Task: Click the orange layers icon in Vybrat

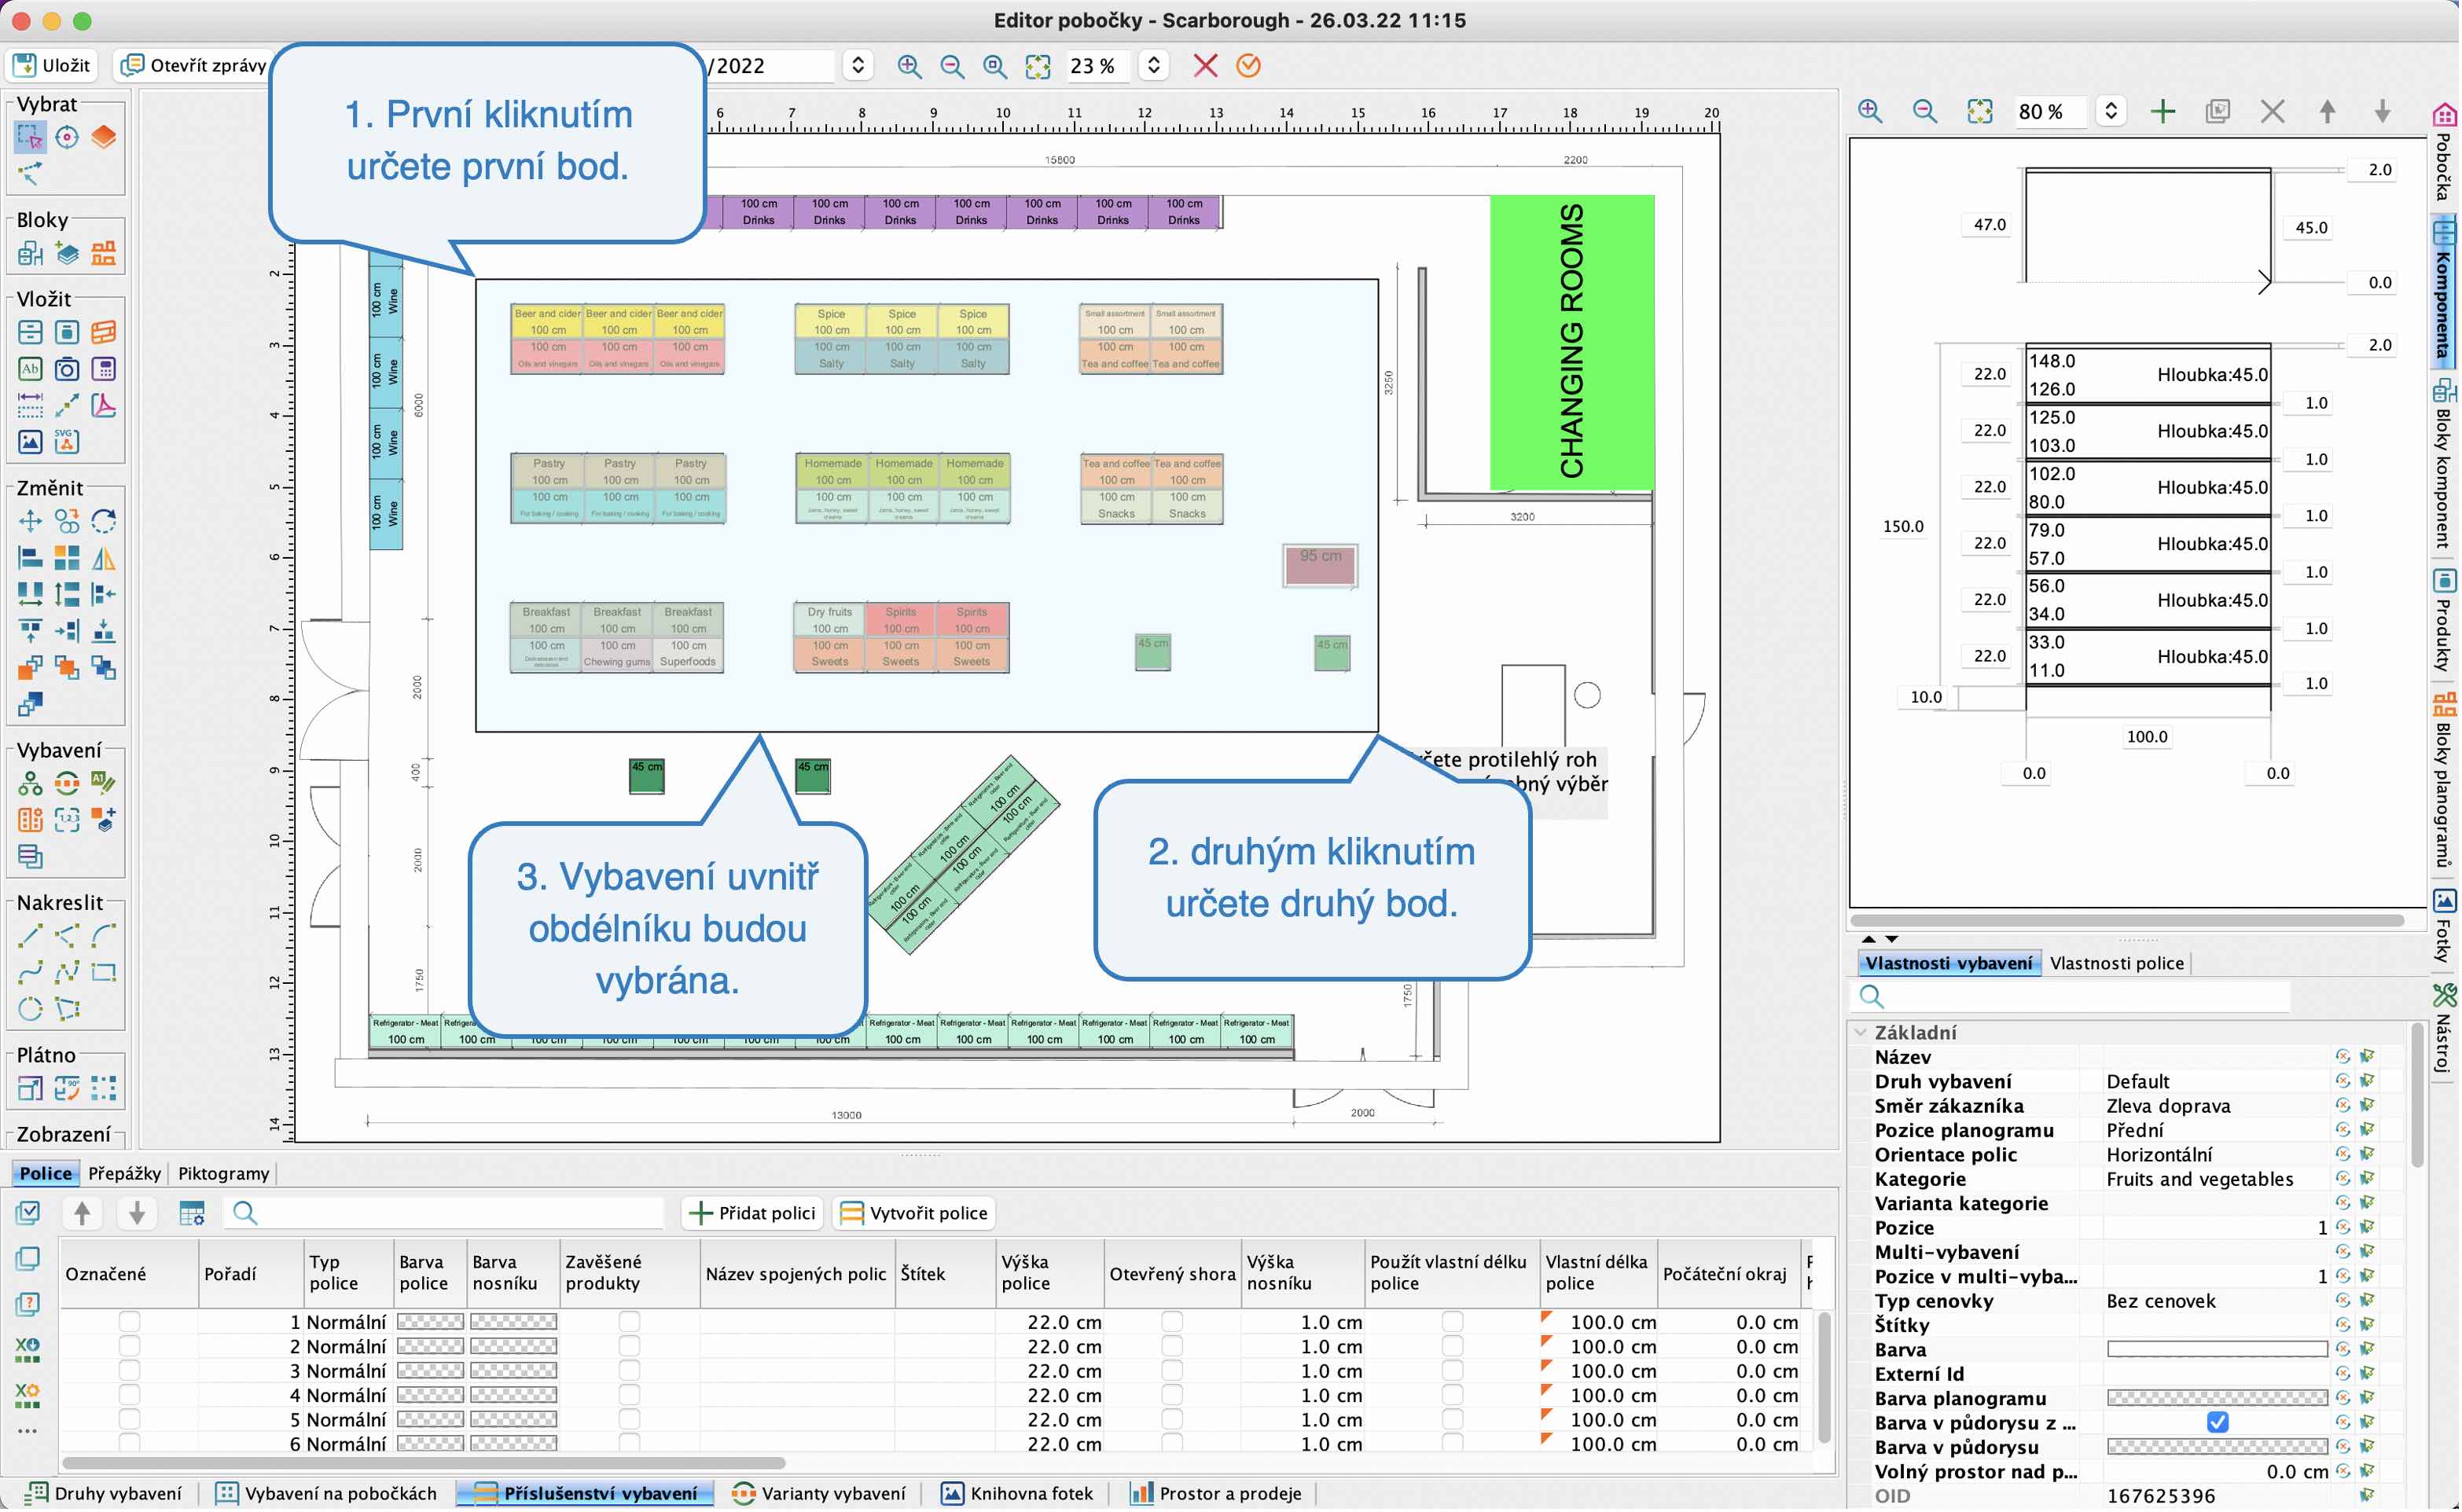Action: [104, 137]
